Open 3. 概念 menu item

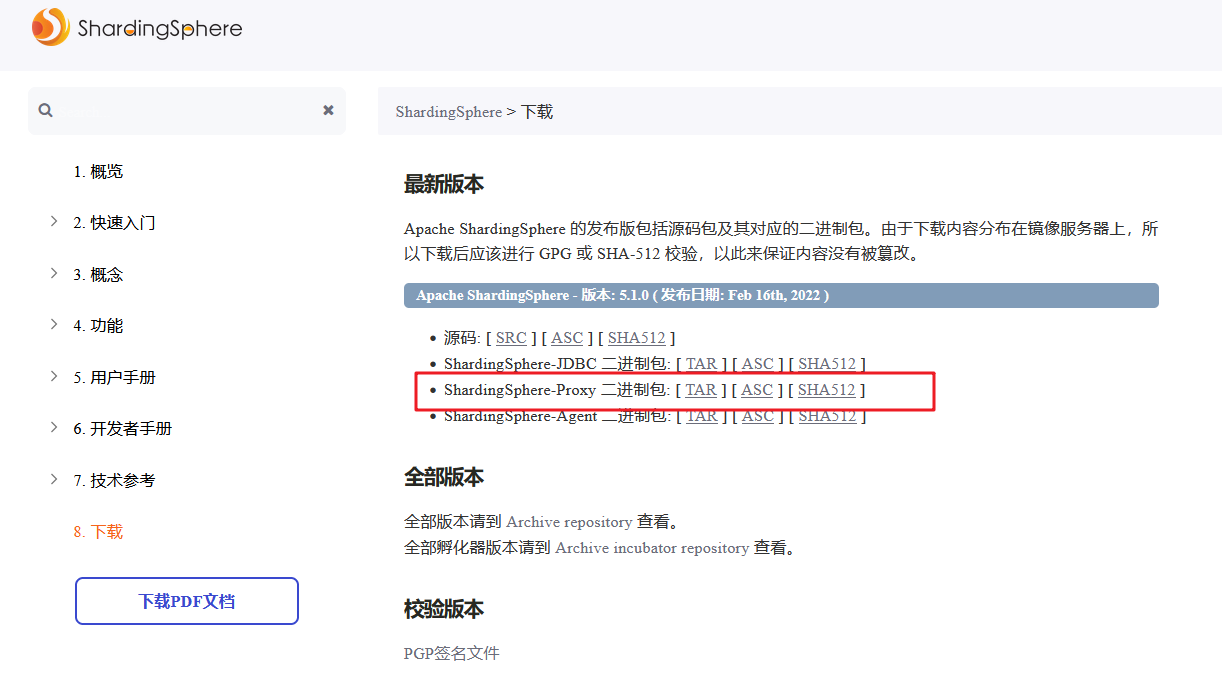(98, 275)
